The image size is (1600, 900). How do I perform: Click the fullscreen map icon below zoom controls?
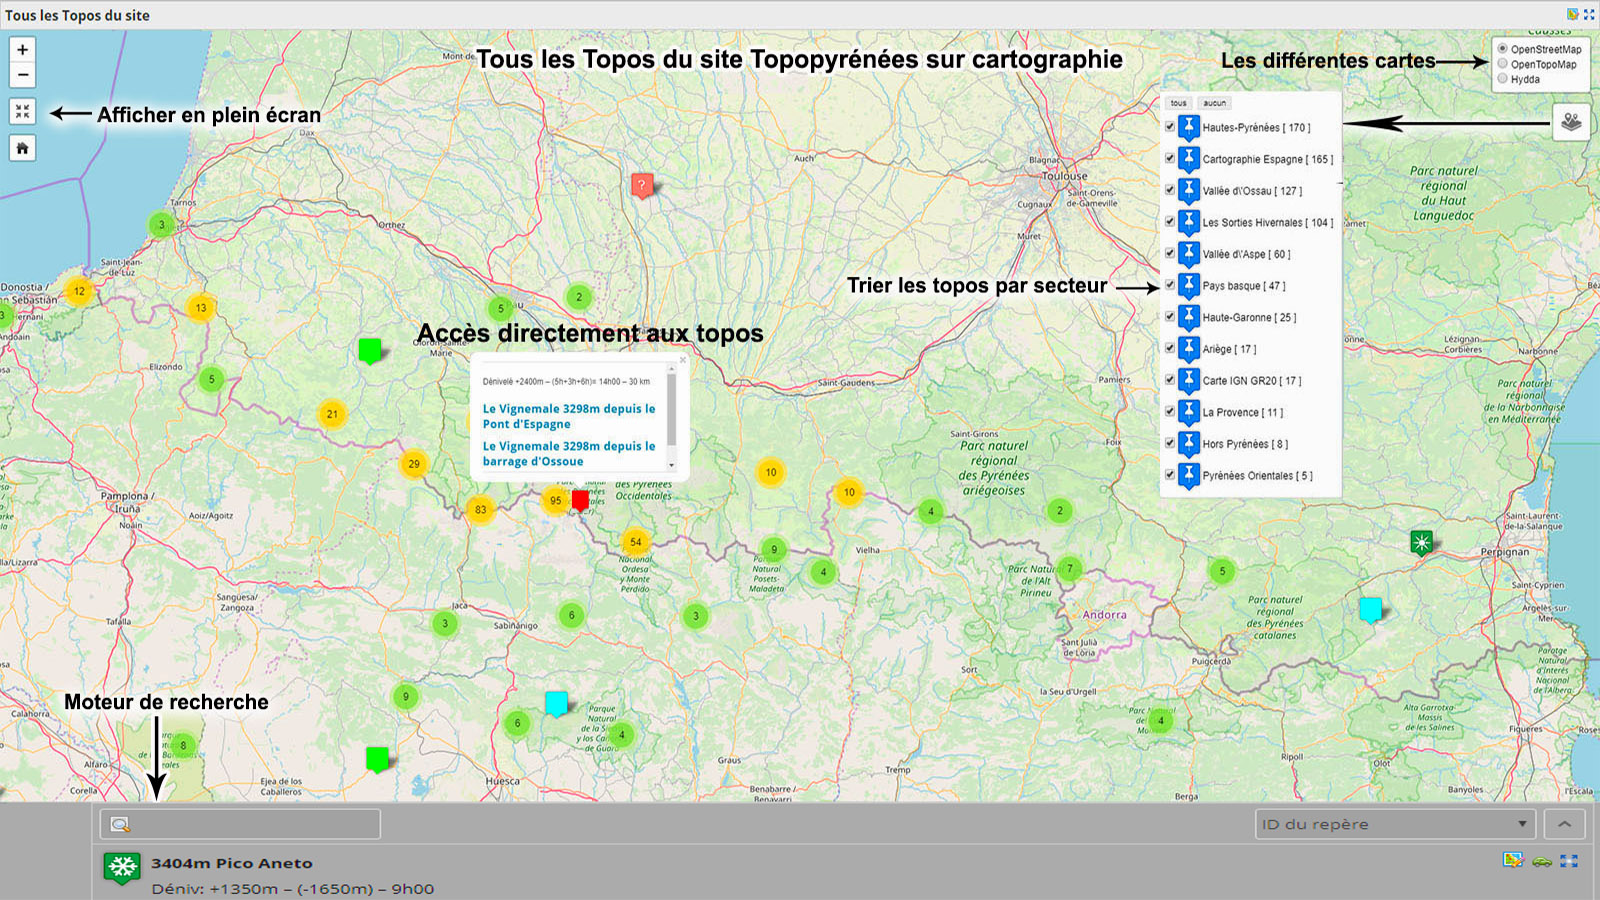(22, 111)
